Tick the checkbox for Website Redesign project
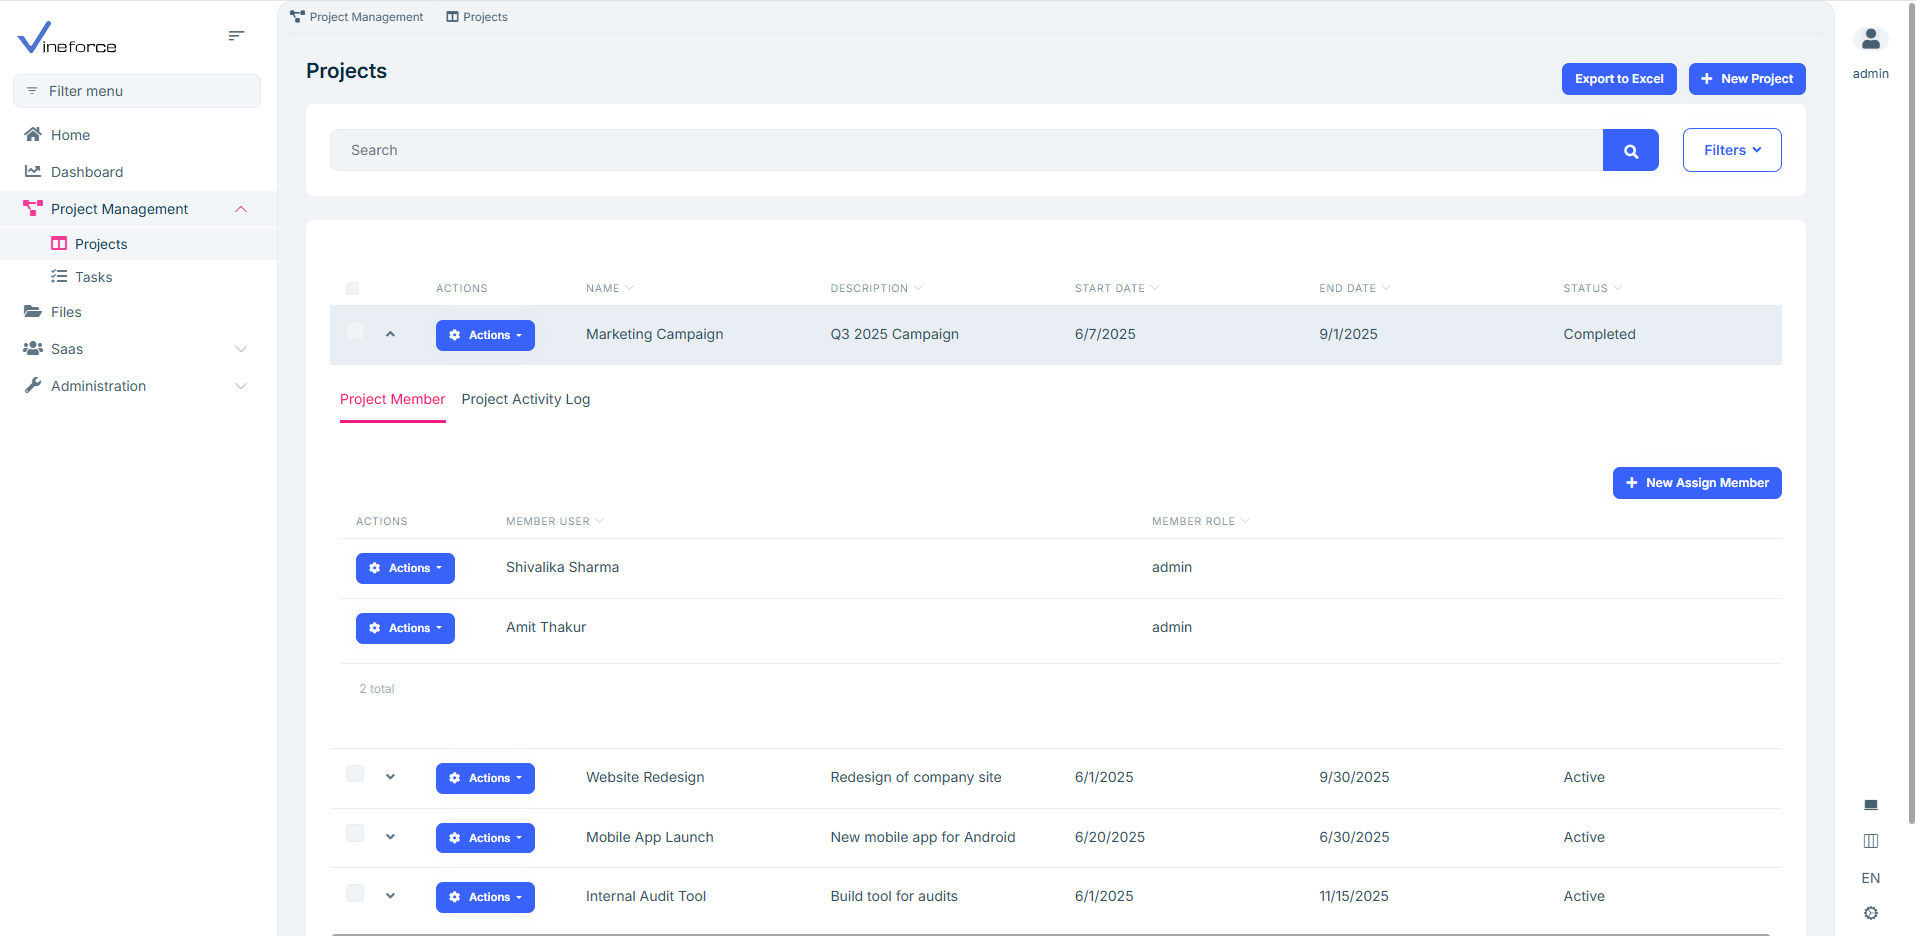 (355, 774)
